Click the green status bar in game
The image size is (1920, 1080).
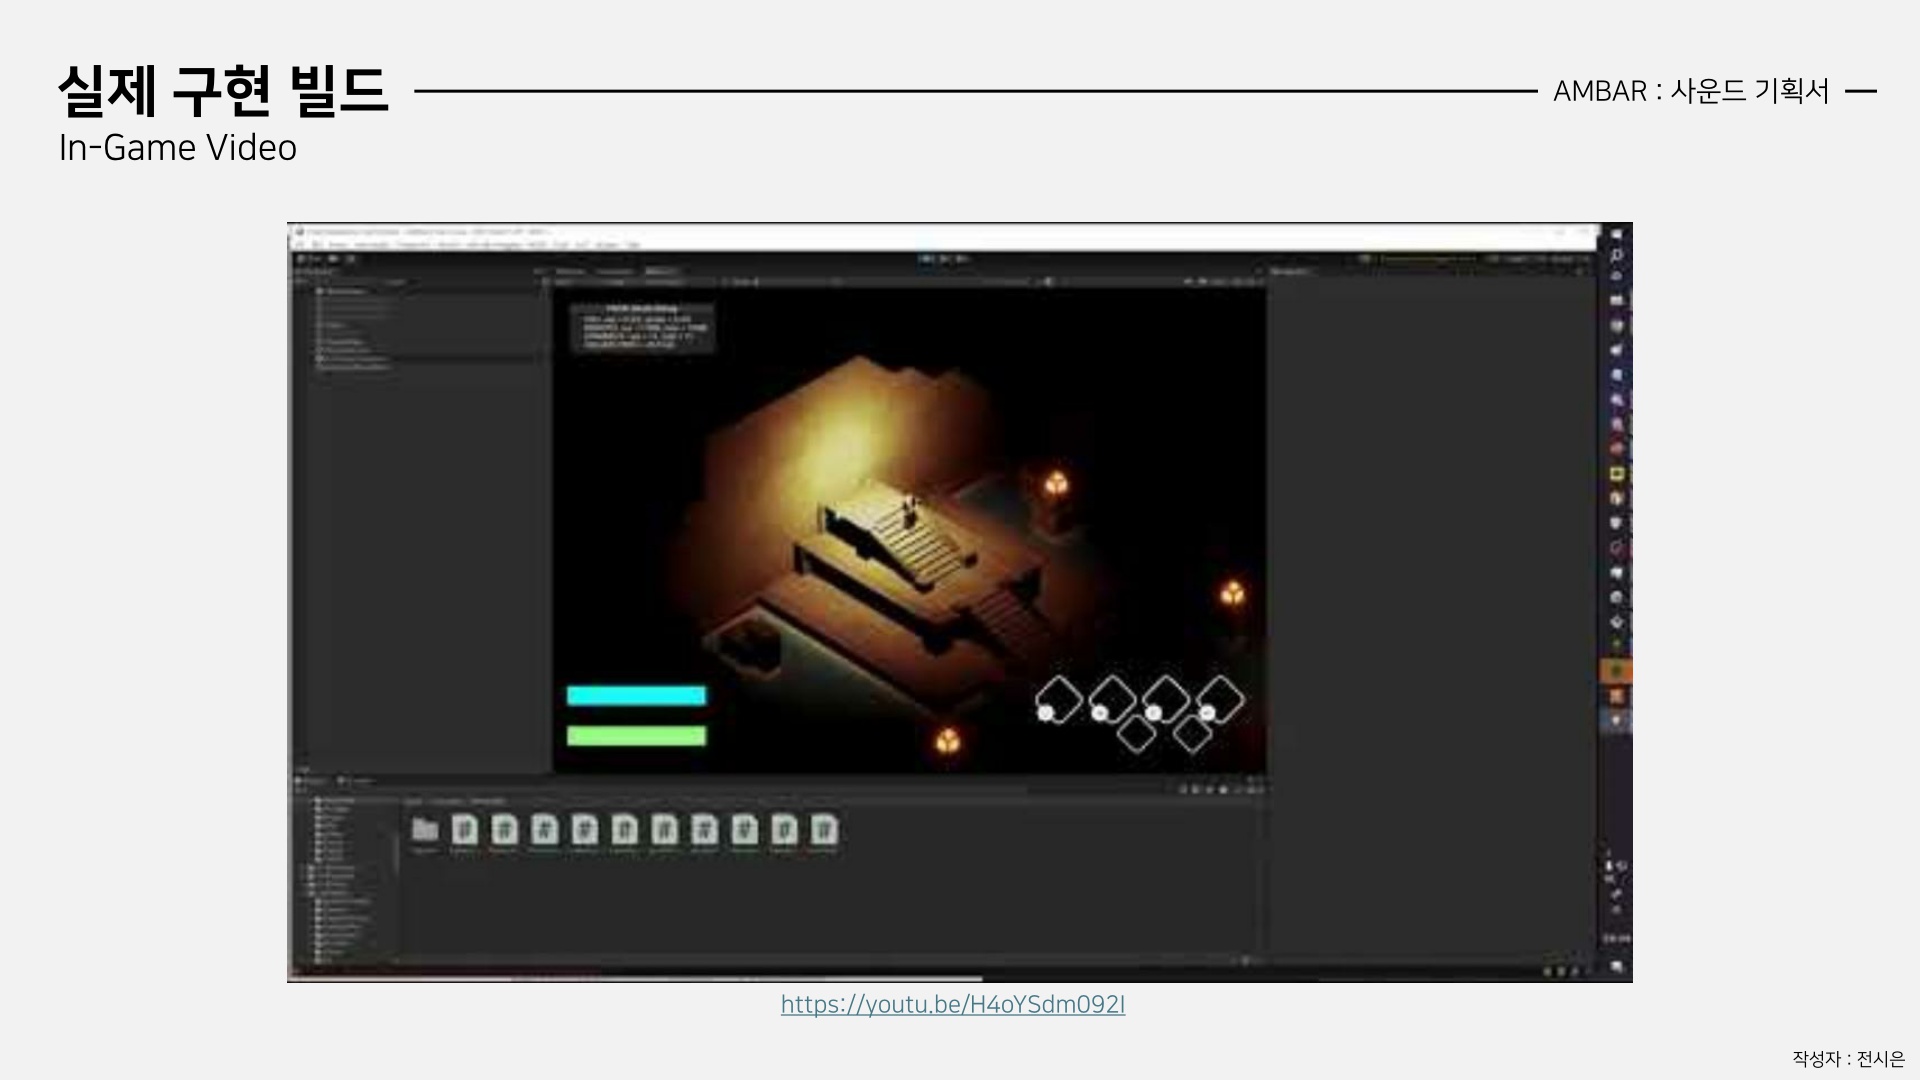tap(636, 736)
